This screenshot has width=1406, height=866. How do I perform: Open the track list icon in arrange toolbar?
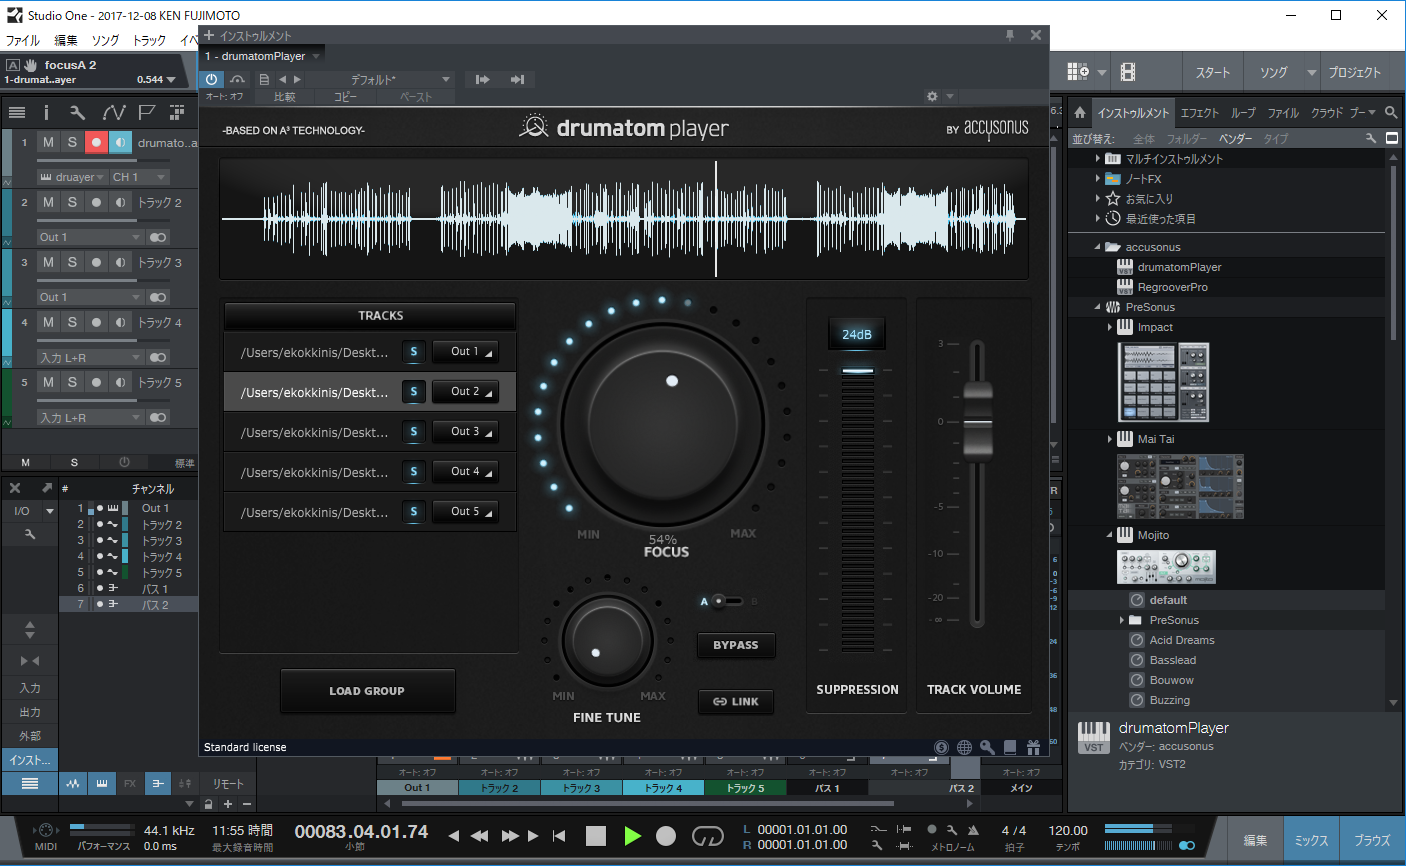tap(17, 112)
